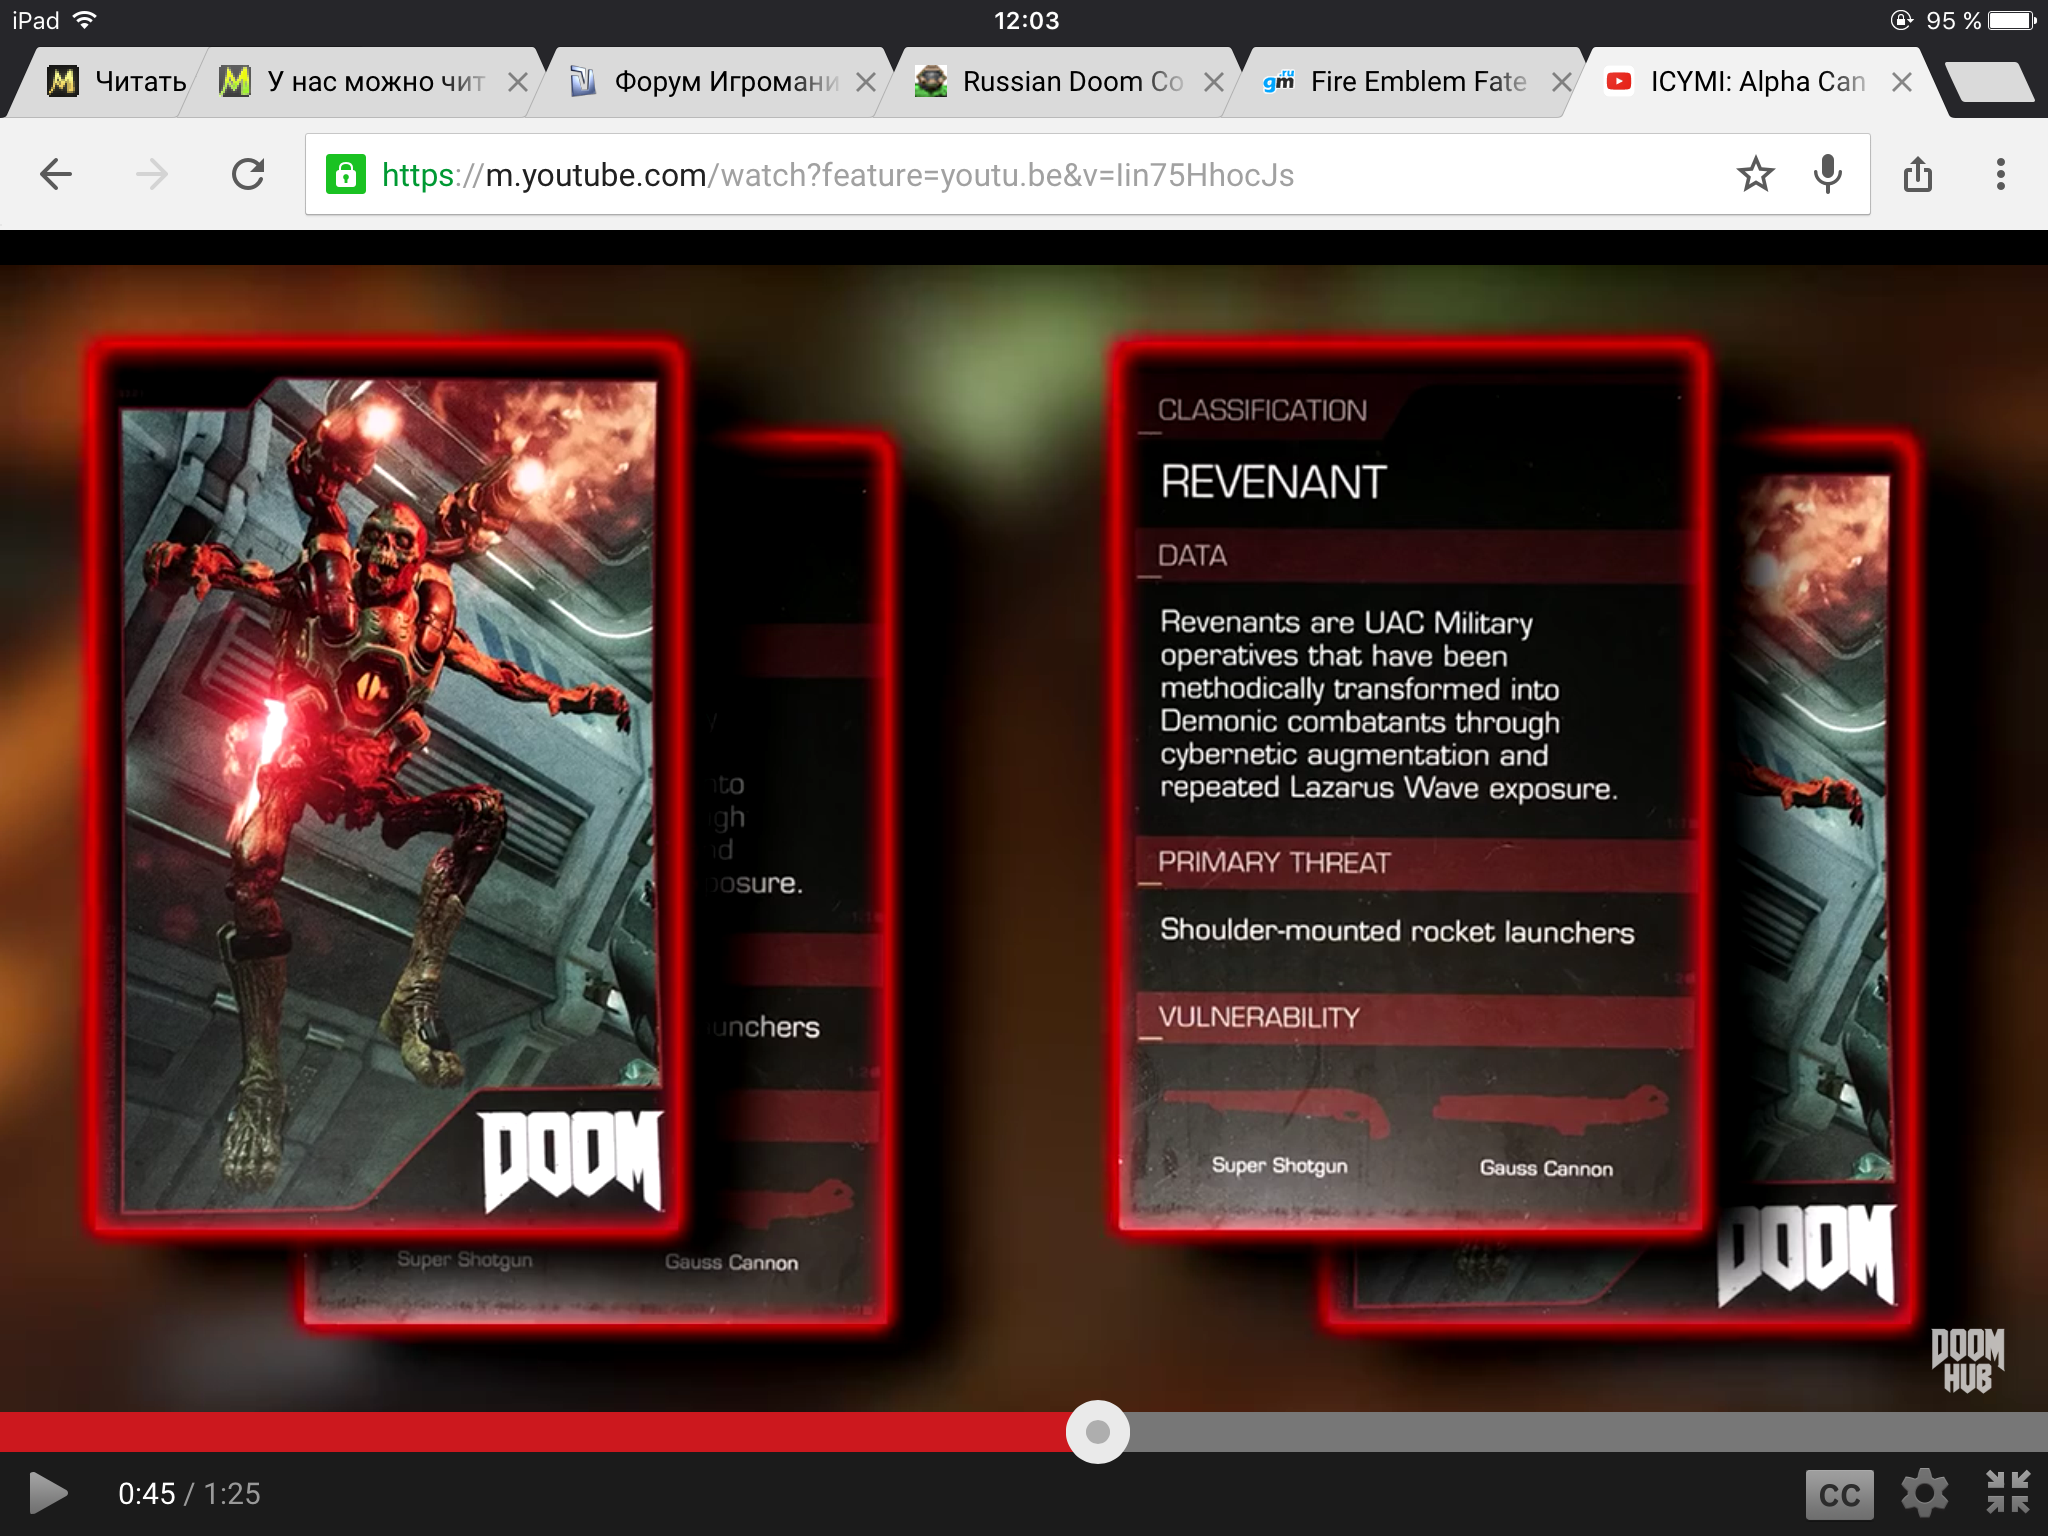Activate voice search microphone icon

pos(1827,174)
